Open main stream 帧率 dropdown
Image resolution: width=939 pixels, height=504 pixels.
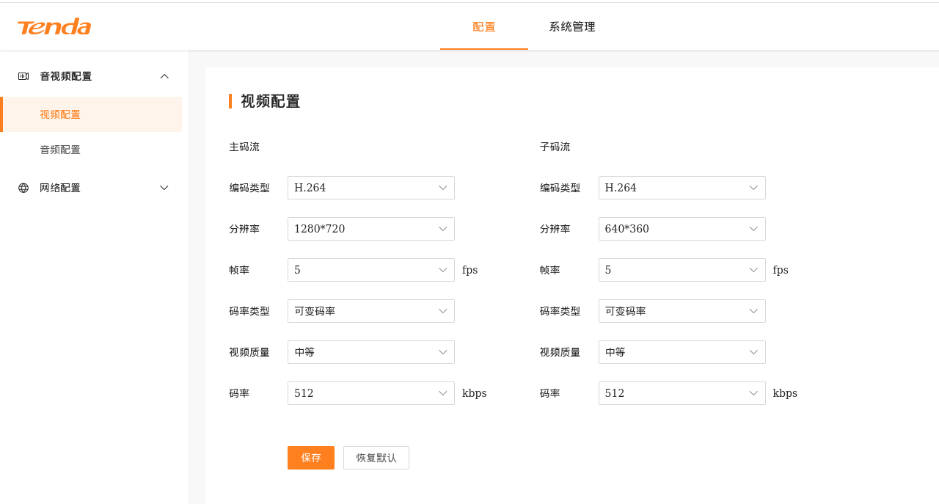click(370, 270)
